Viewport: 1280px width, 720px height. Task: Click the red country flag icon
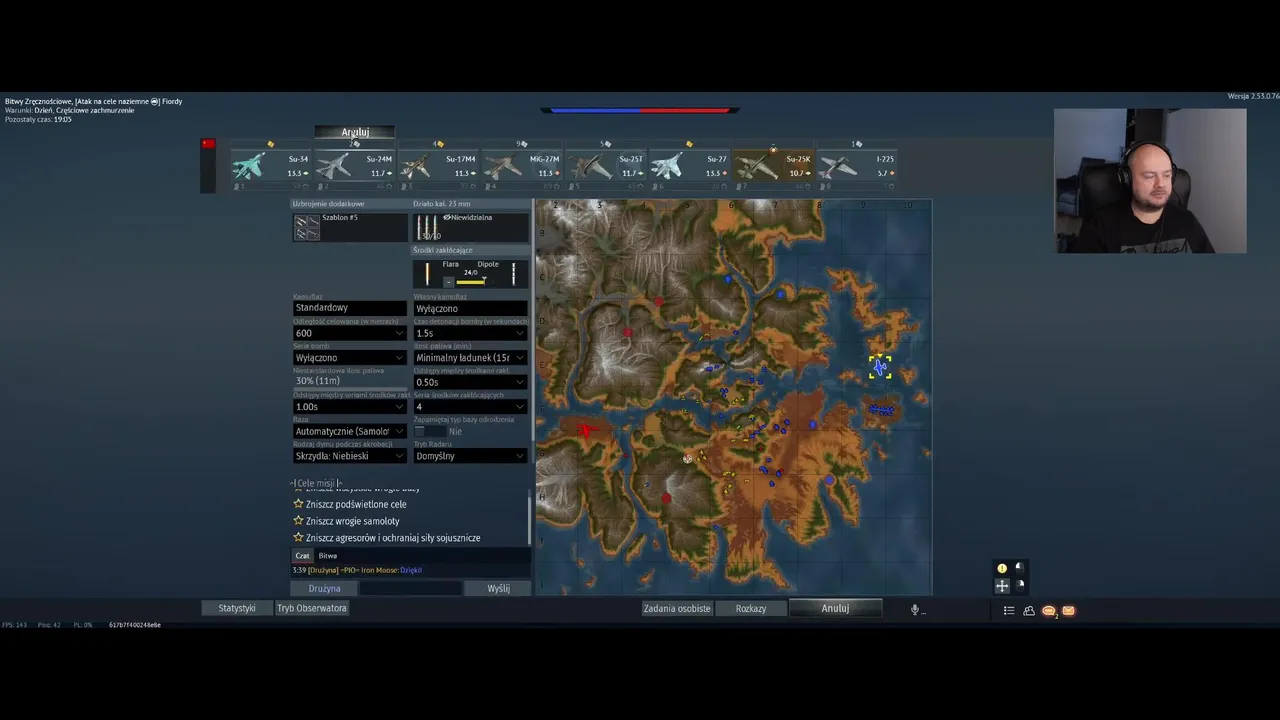[208, 145]
